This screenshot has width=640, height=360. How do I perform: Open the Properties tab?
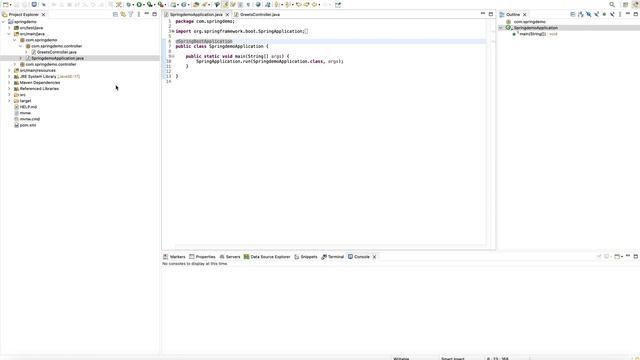click(202, 257)
